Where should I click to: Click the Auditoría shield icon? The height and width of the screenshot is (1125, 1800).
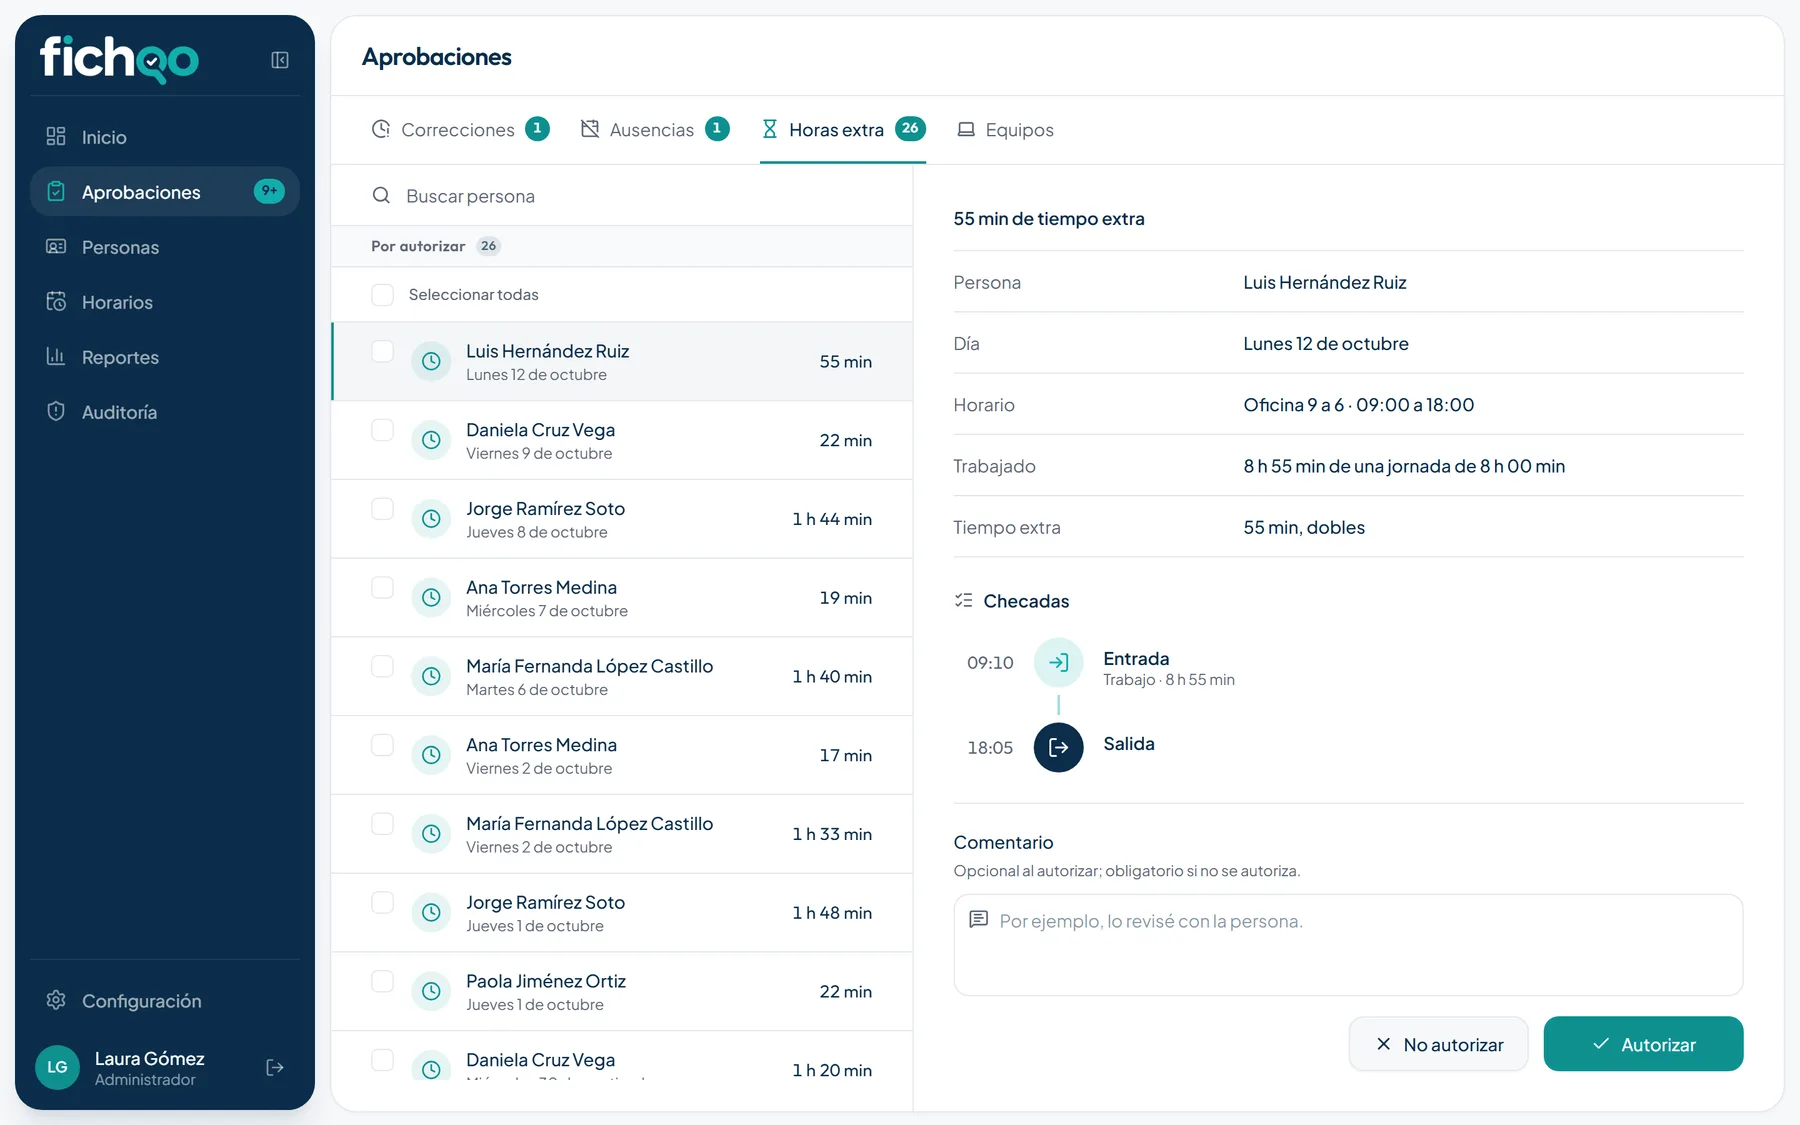click(x=56, y=411)
